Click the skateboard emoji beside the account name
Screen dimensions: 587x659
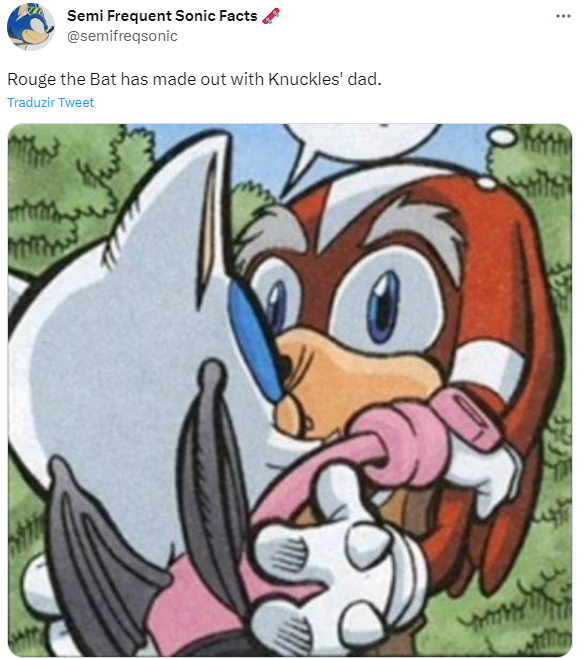tap(271, 16)
